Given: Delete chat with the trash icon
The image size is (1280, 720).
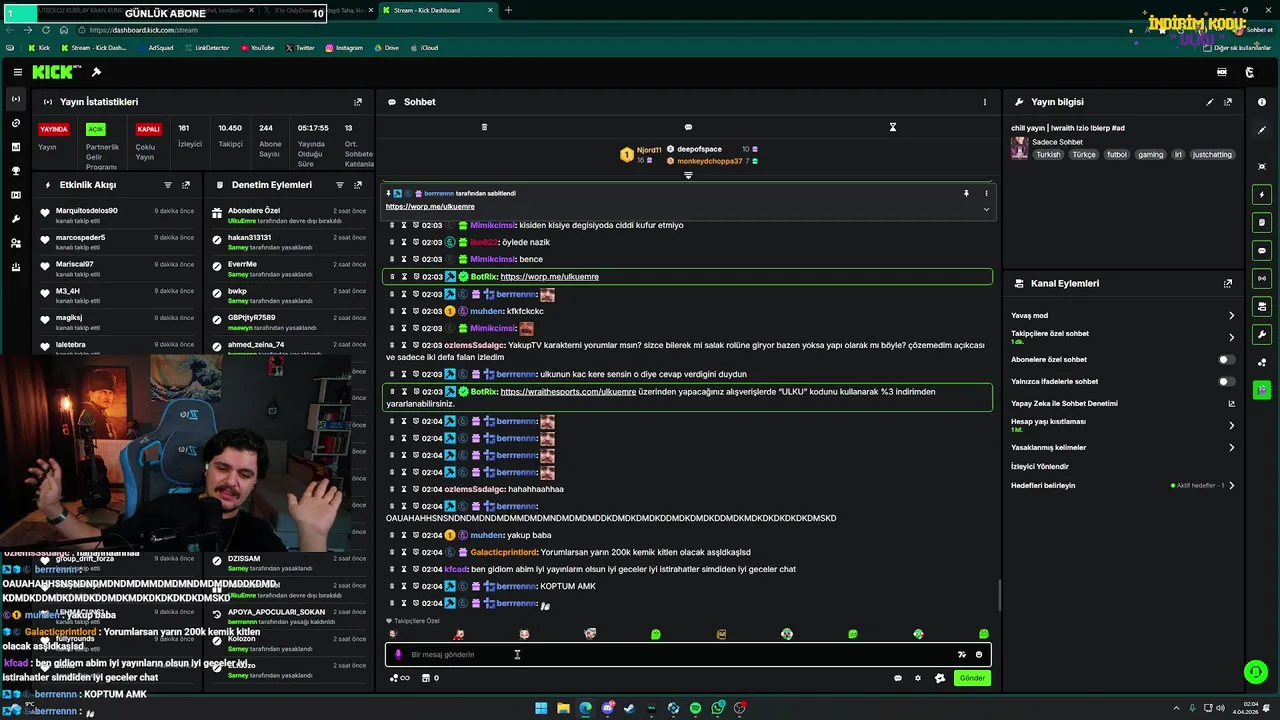Looking at the screenshot, I should coord(484,127).
